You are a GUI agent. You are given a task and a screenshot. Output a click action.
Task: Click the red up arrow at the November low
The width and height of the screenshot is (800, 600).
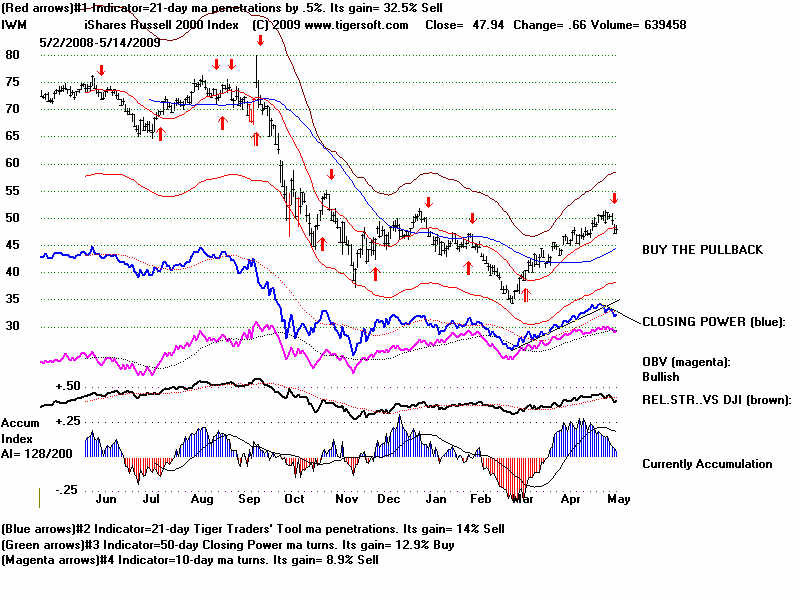pos(375,272)
